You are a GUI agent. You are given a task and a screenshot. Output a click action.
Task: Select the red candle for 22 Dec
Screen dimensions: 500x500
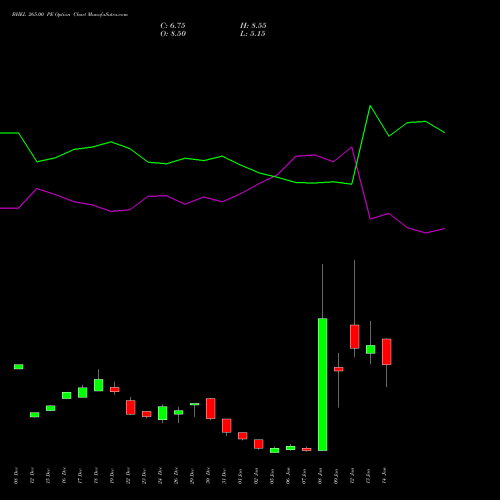point(130,407)
